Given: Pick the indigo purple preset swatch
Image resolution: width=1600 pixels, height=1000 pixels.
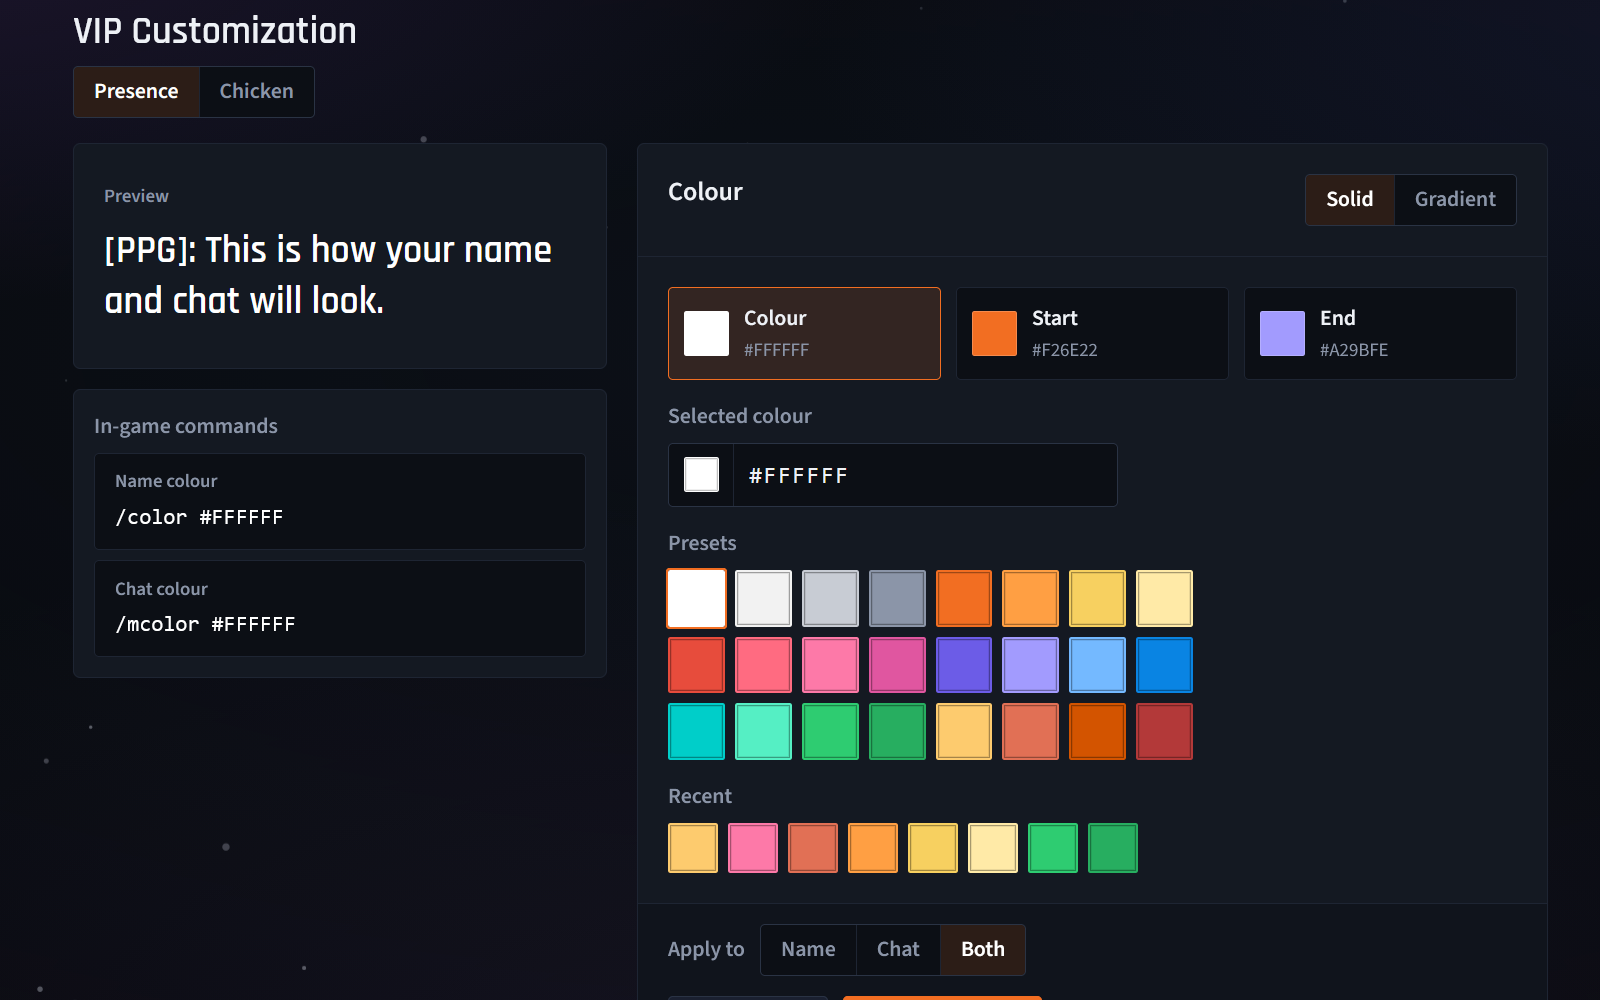Looking at the screenshot, I should click(x=964, y=665).
